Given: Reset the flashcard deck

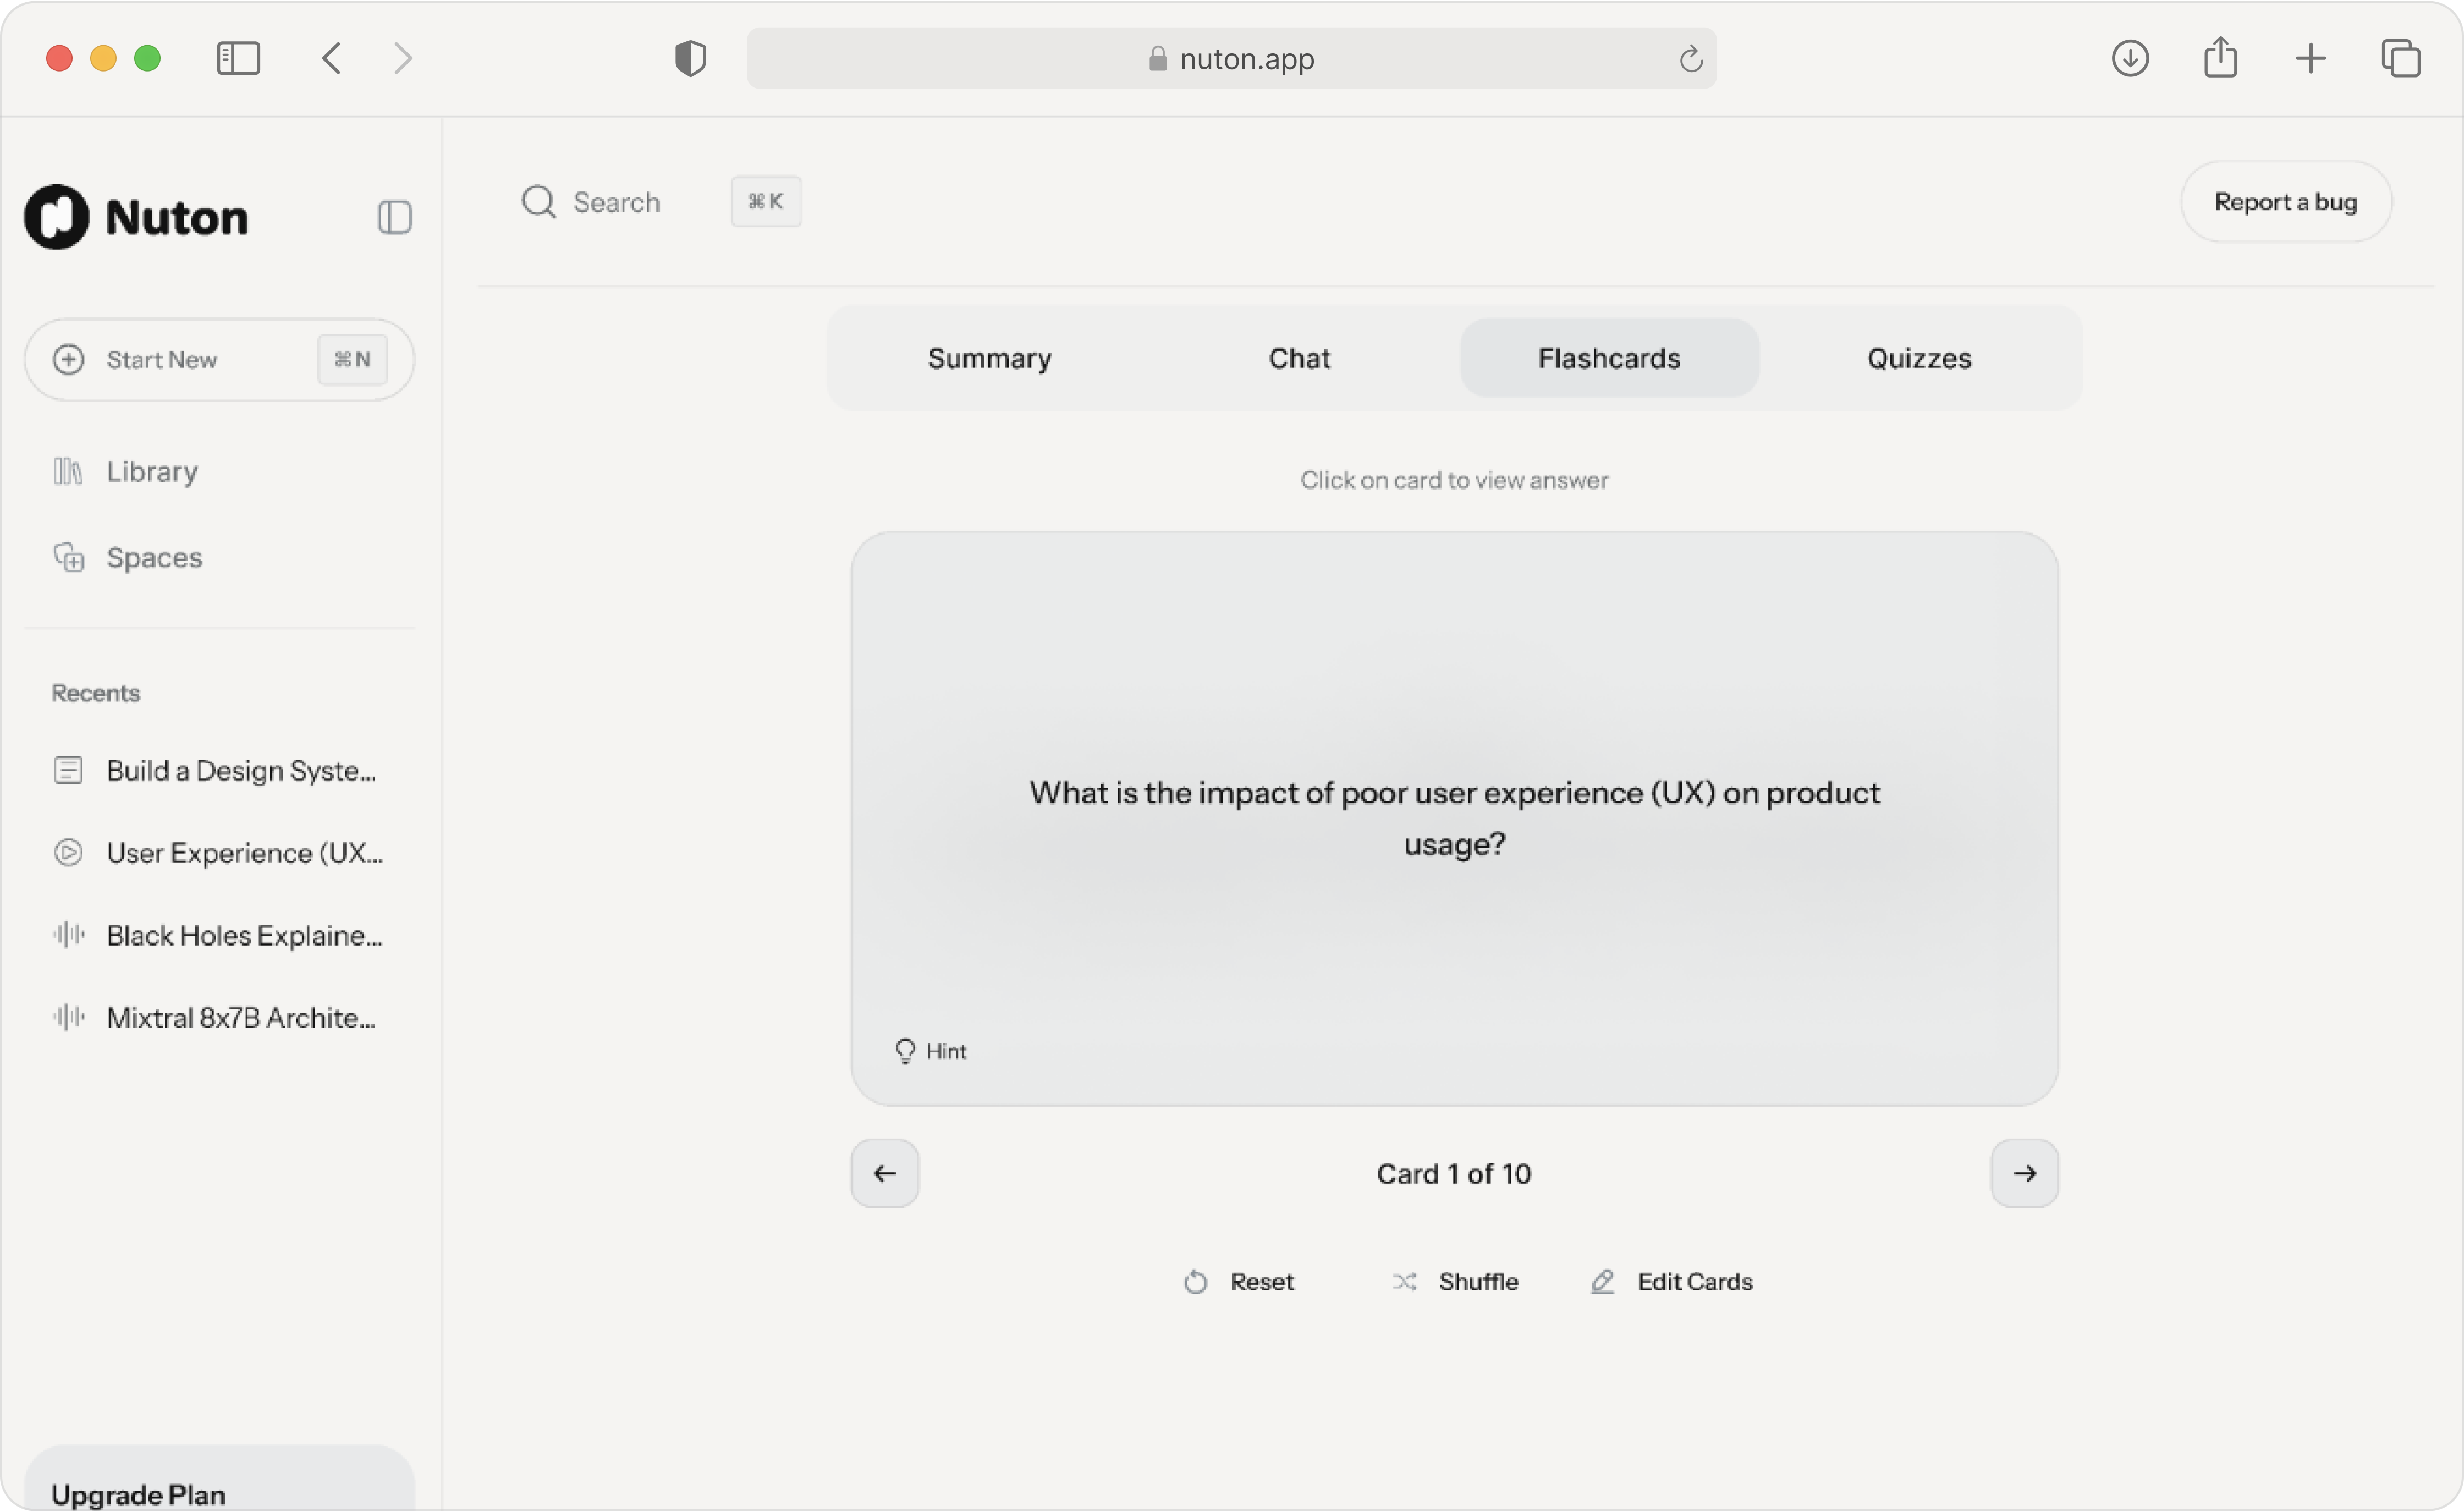Looking at the screenshot, I should (1239, 1282).
